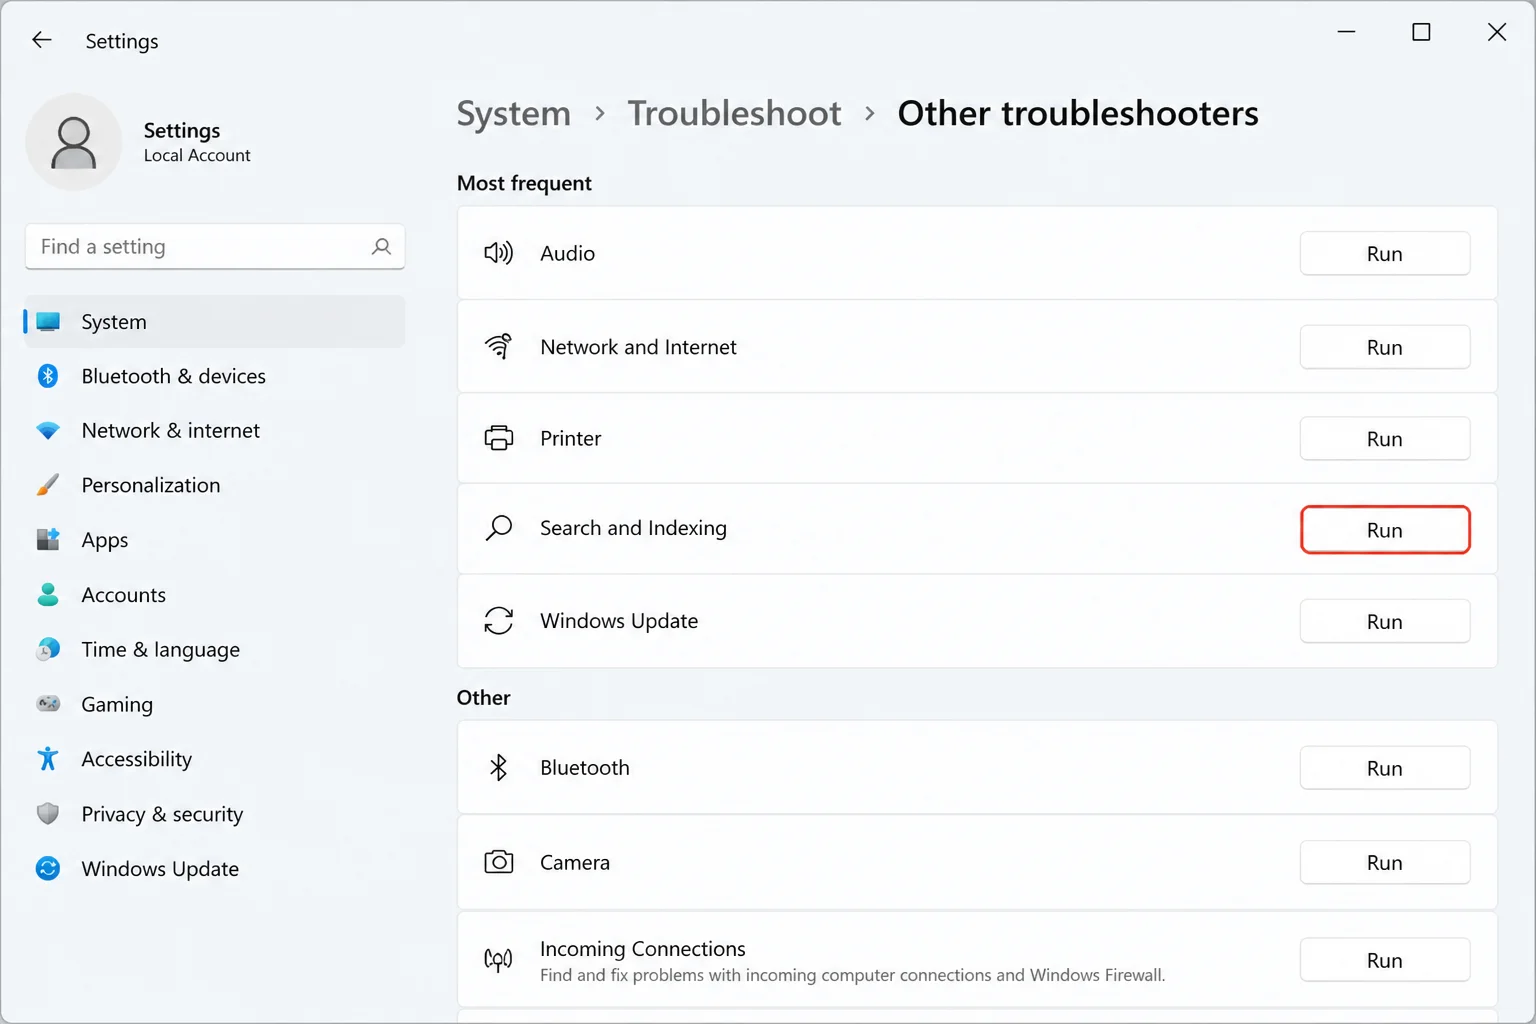Click the Search and Indexing label
Viewport: 1536px width, 1024px height.
[x=634, y=528]
